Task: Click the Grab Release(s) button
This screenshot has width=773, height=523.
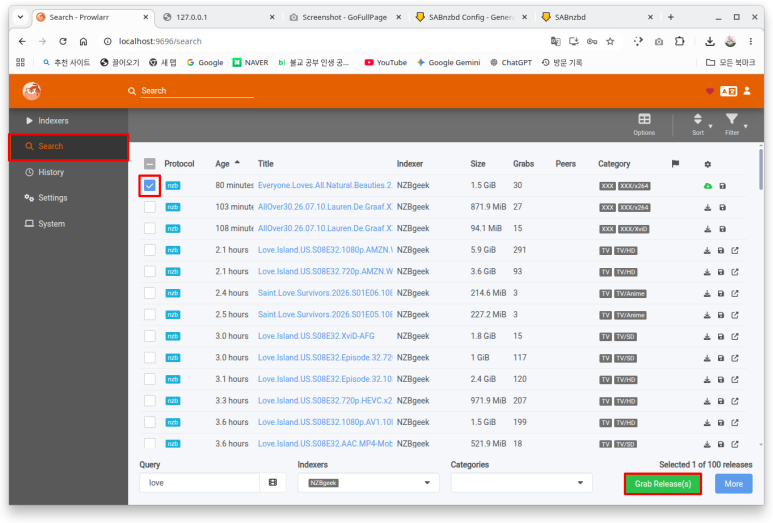Action: coord(663,484)
